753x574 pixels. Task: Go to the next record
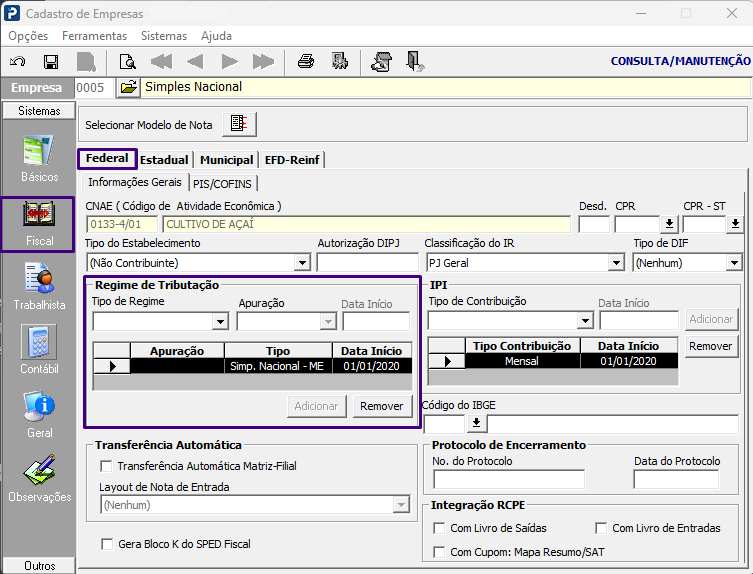click(229, 61)
